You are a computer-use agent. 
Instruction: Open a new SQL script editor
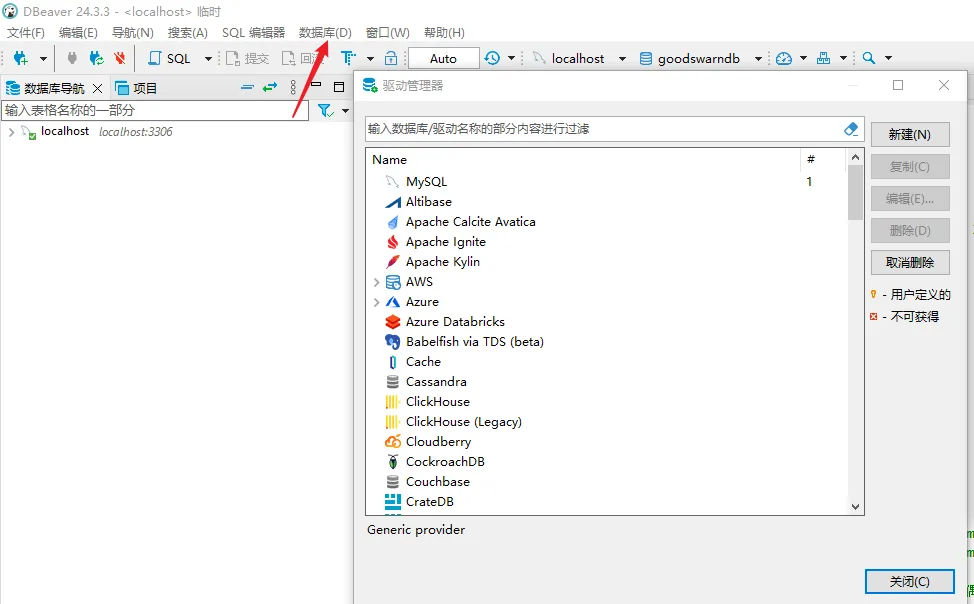(x=169, y=58)
